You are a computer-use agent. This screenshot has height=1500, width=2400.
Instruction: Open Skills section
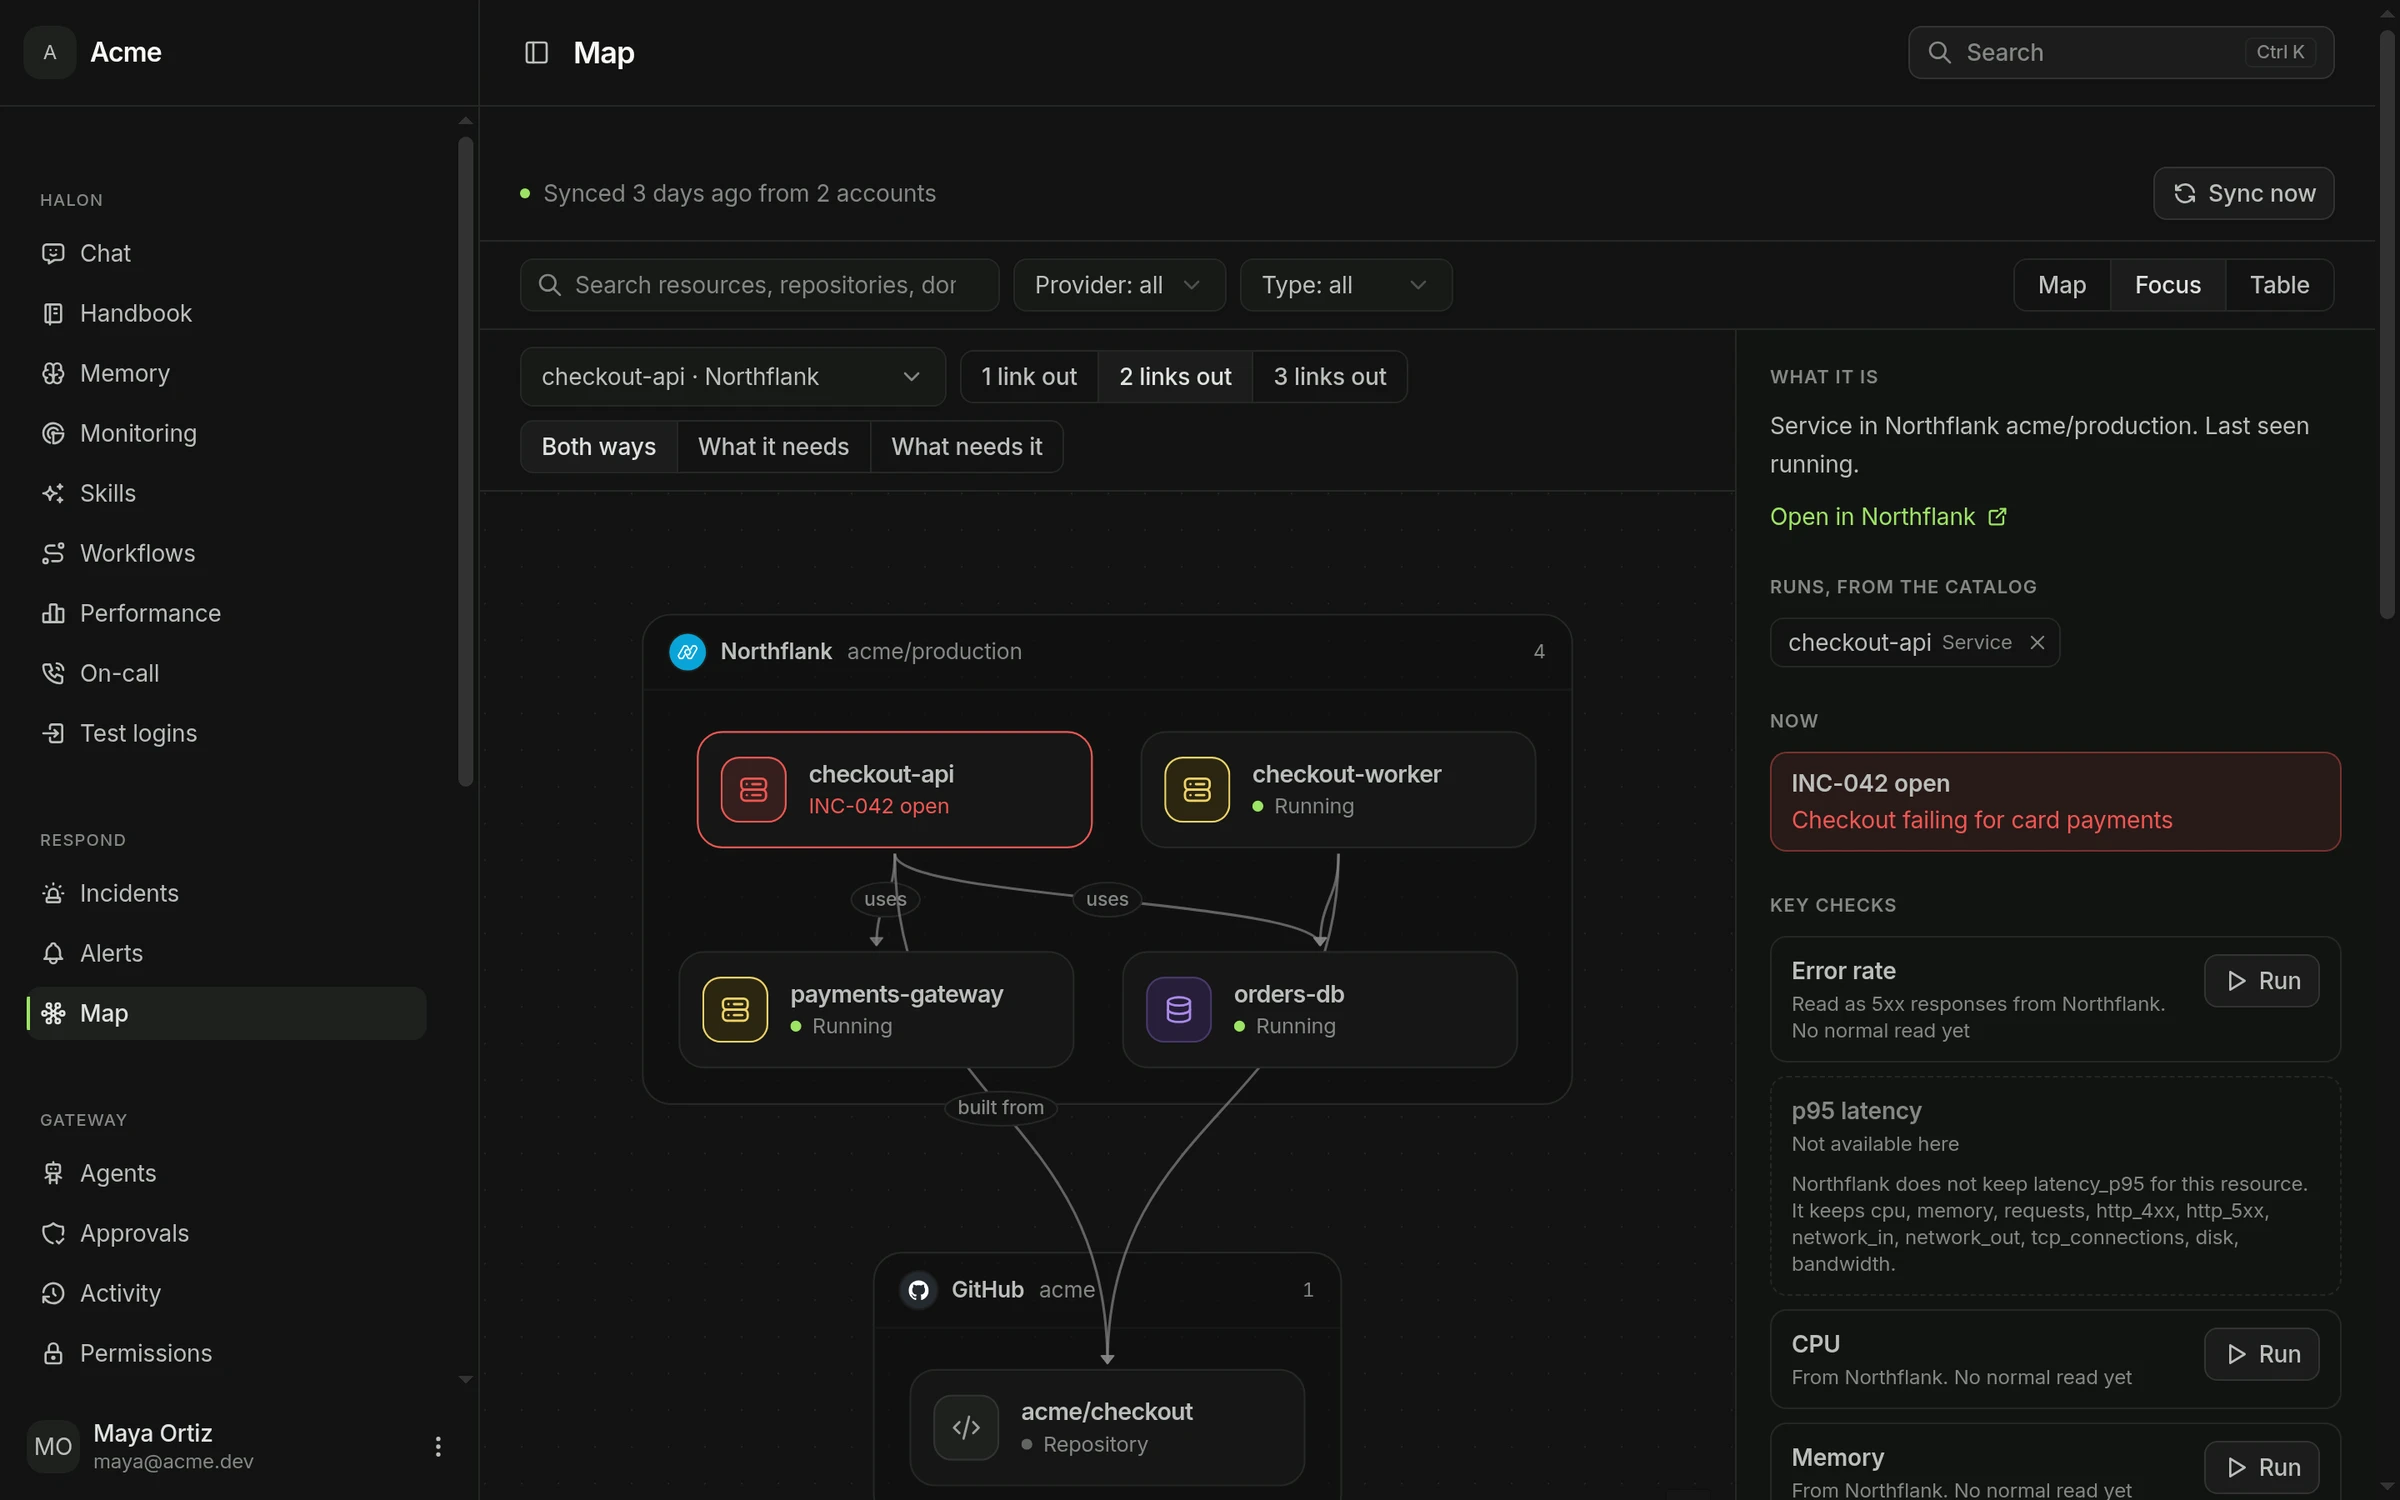coord(226,493)
